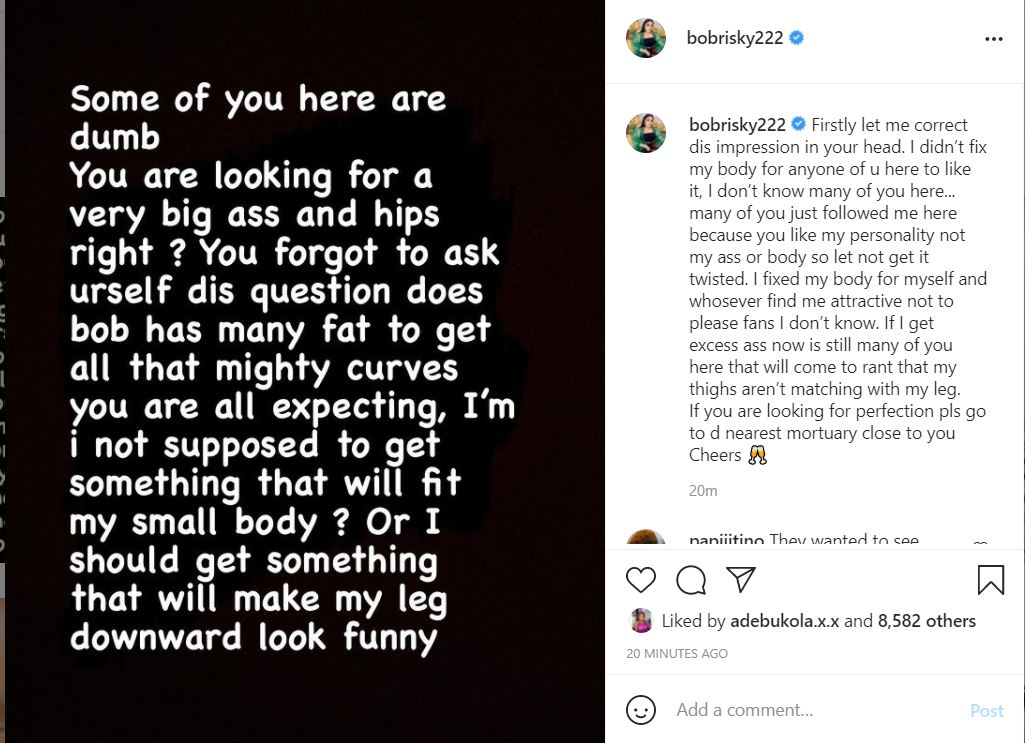Share post using the paper plane icon

(x=740, y=580)
